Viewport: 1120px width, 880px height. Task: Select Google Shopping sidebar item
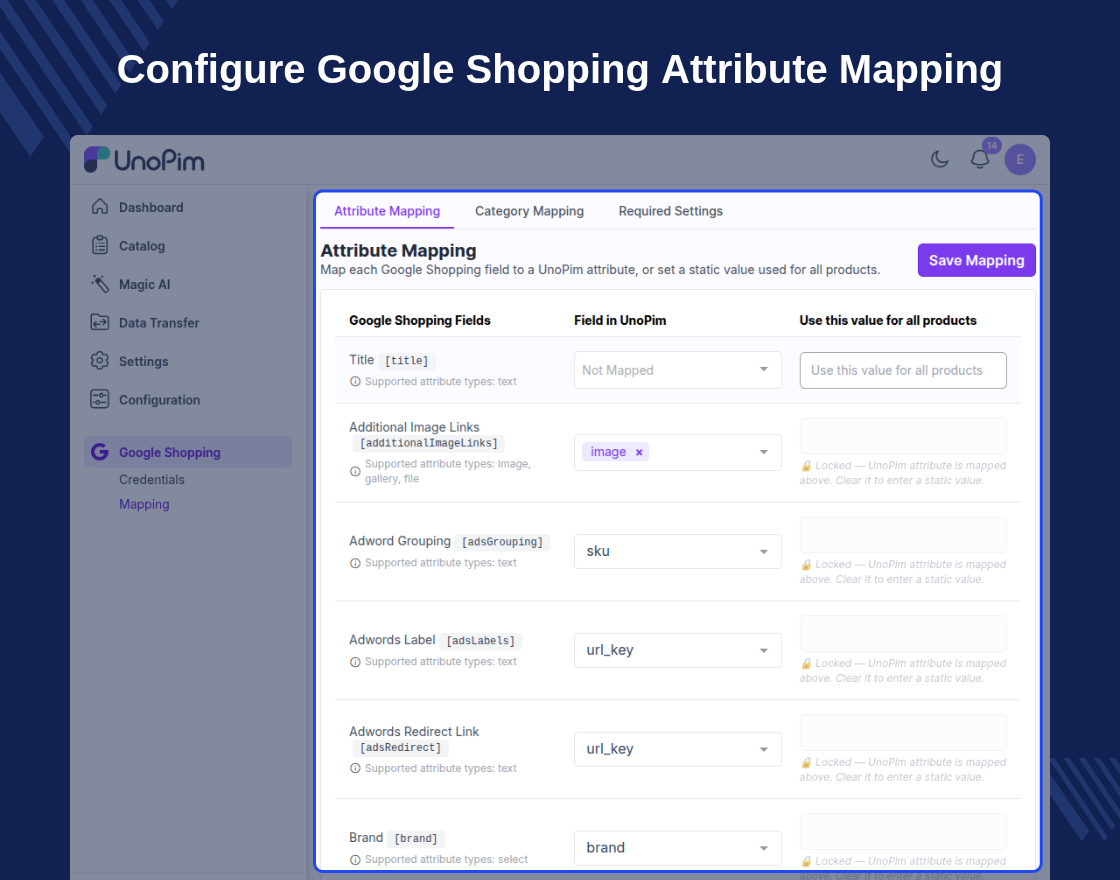pos(188,452)
